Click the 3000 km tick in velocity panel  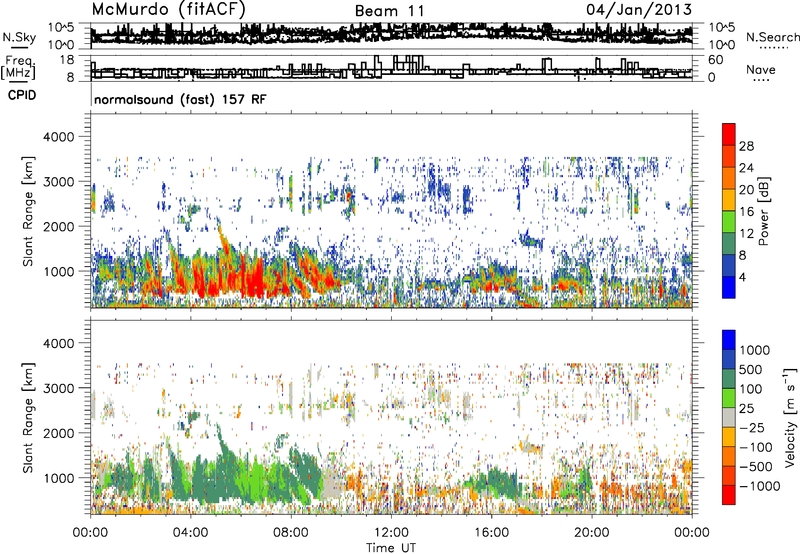(58, 388)
